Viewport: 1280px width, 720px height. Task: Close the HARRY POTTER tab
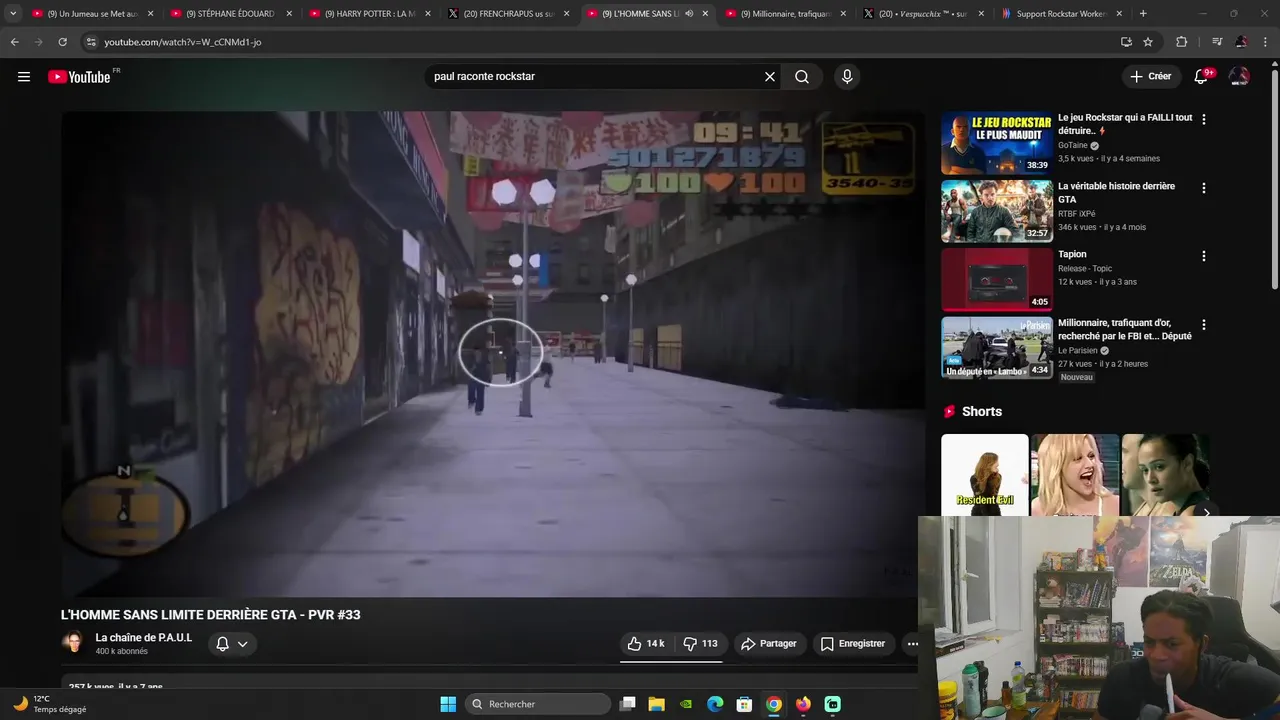[x=428, y=14]
